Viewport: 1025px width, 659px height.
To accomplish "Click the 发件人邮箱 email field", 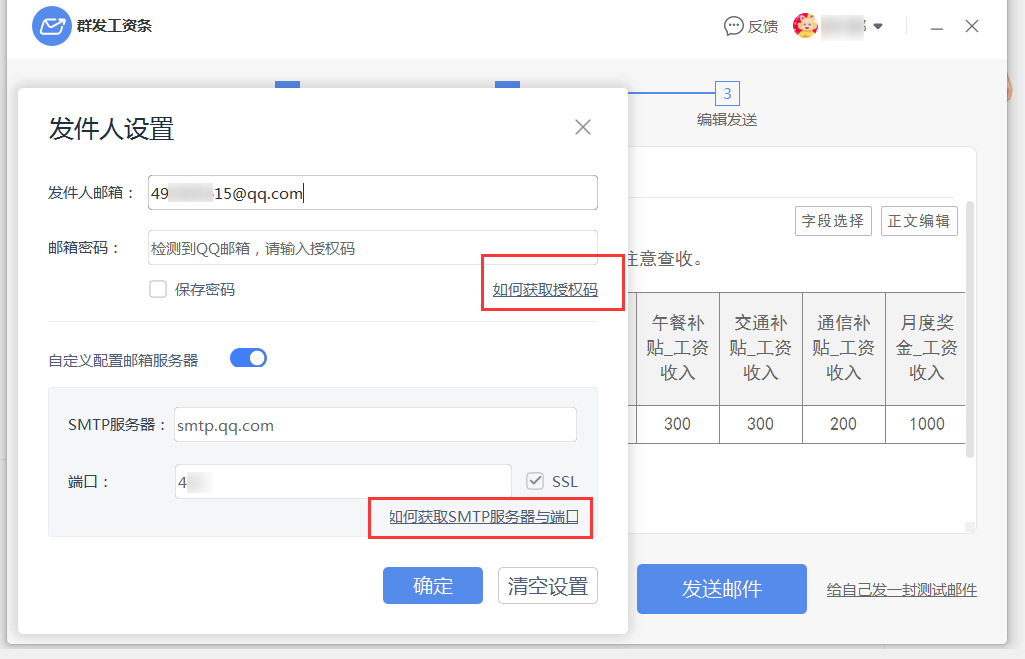I will coord(372,193).
